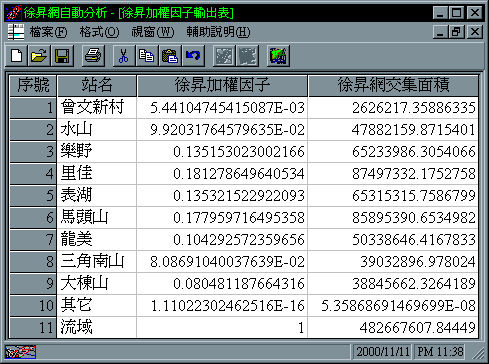Open the 格式(O) menu
This screenshot has width=489, height=364.
click(x=99, y=32)
